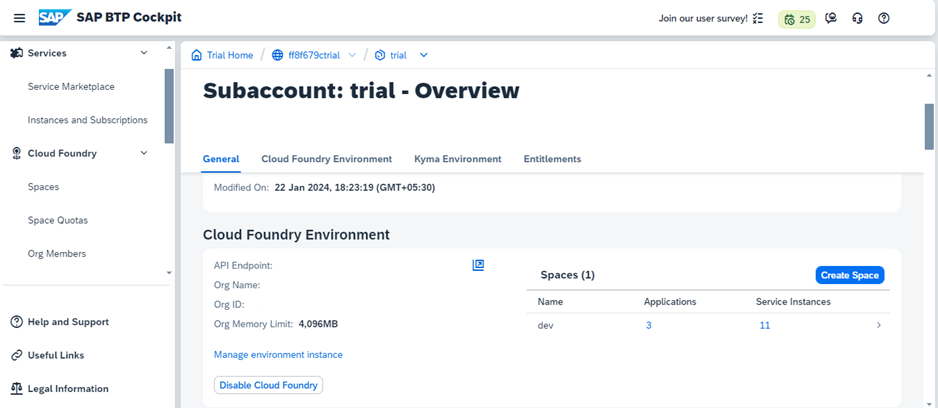Image resolution: width=938 pixels, height=408 pixels.
Task: Click the sidebar scrollbar thumb
Action: (169, 106)
